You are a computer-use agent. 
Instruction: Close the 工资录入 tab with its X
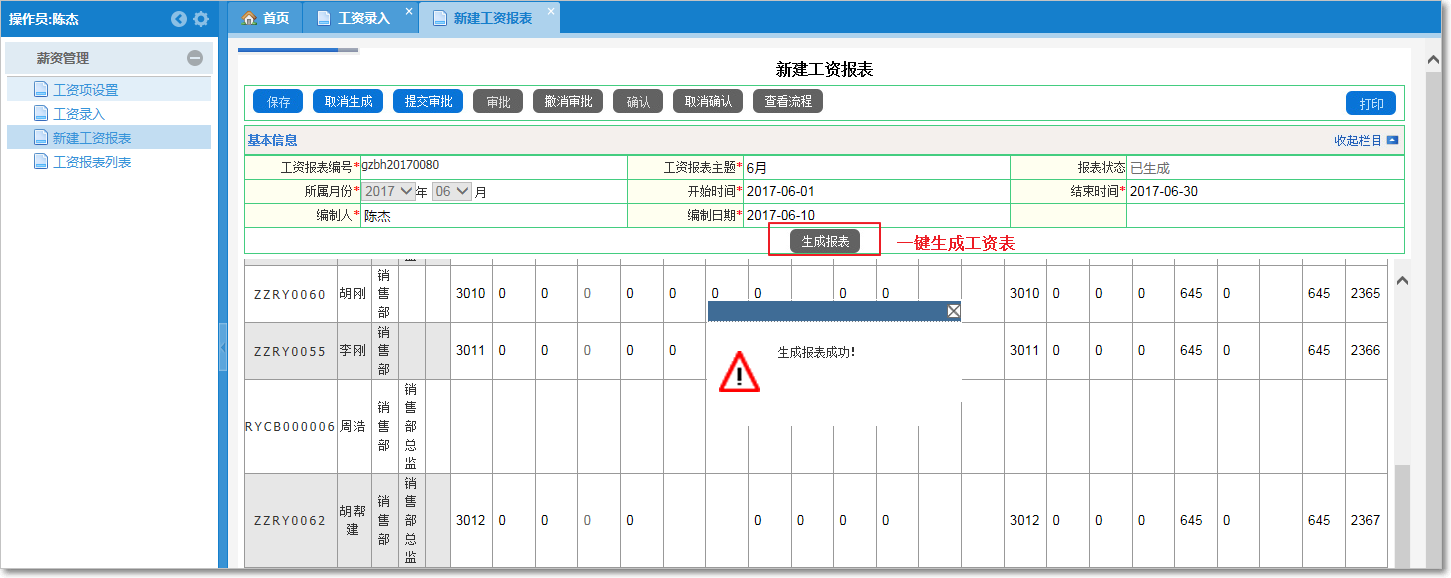pos(407,10)
